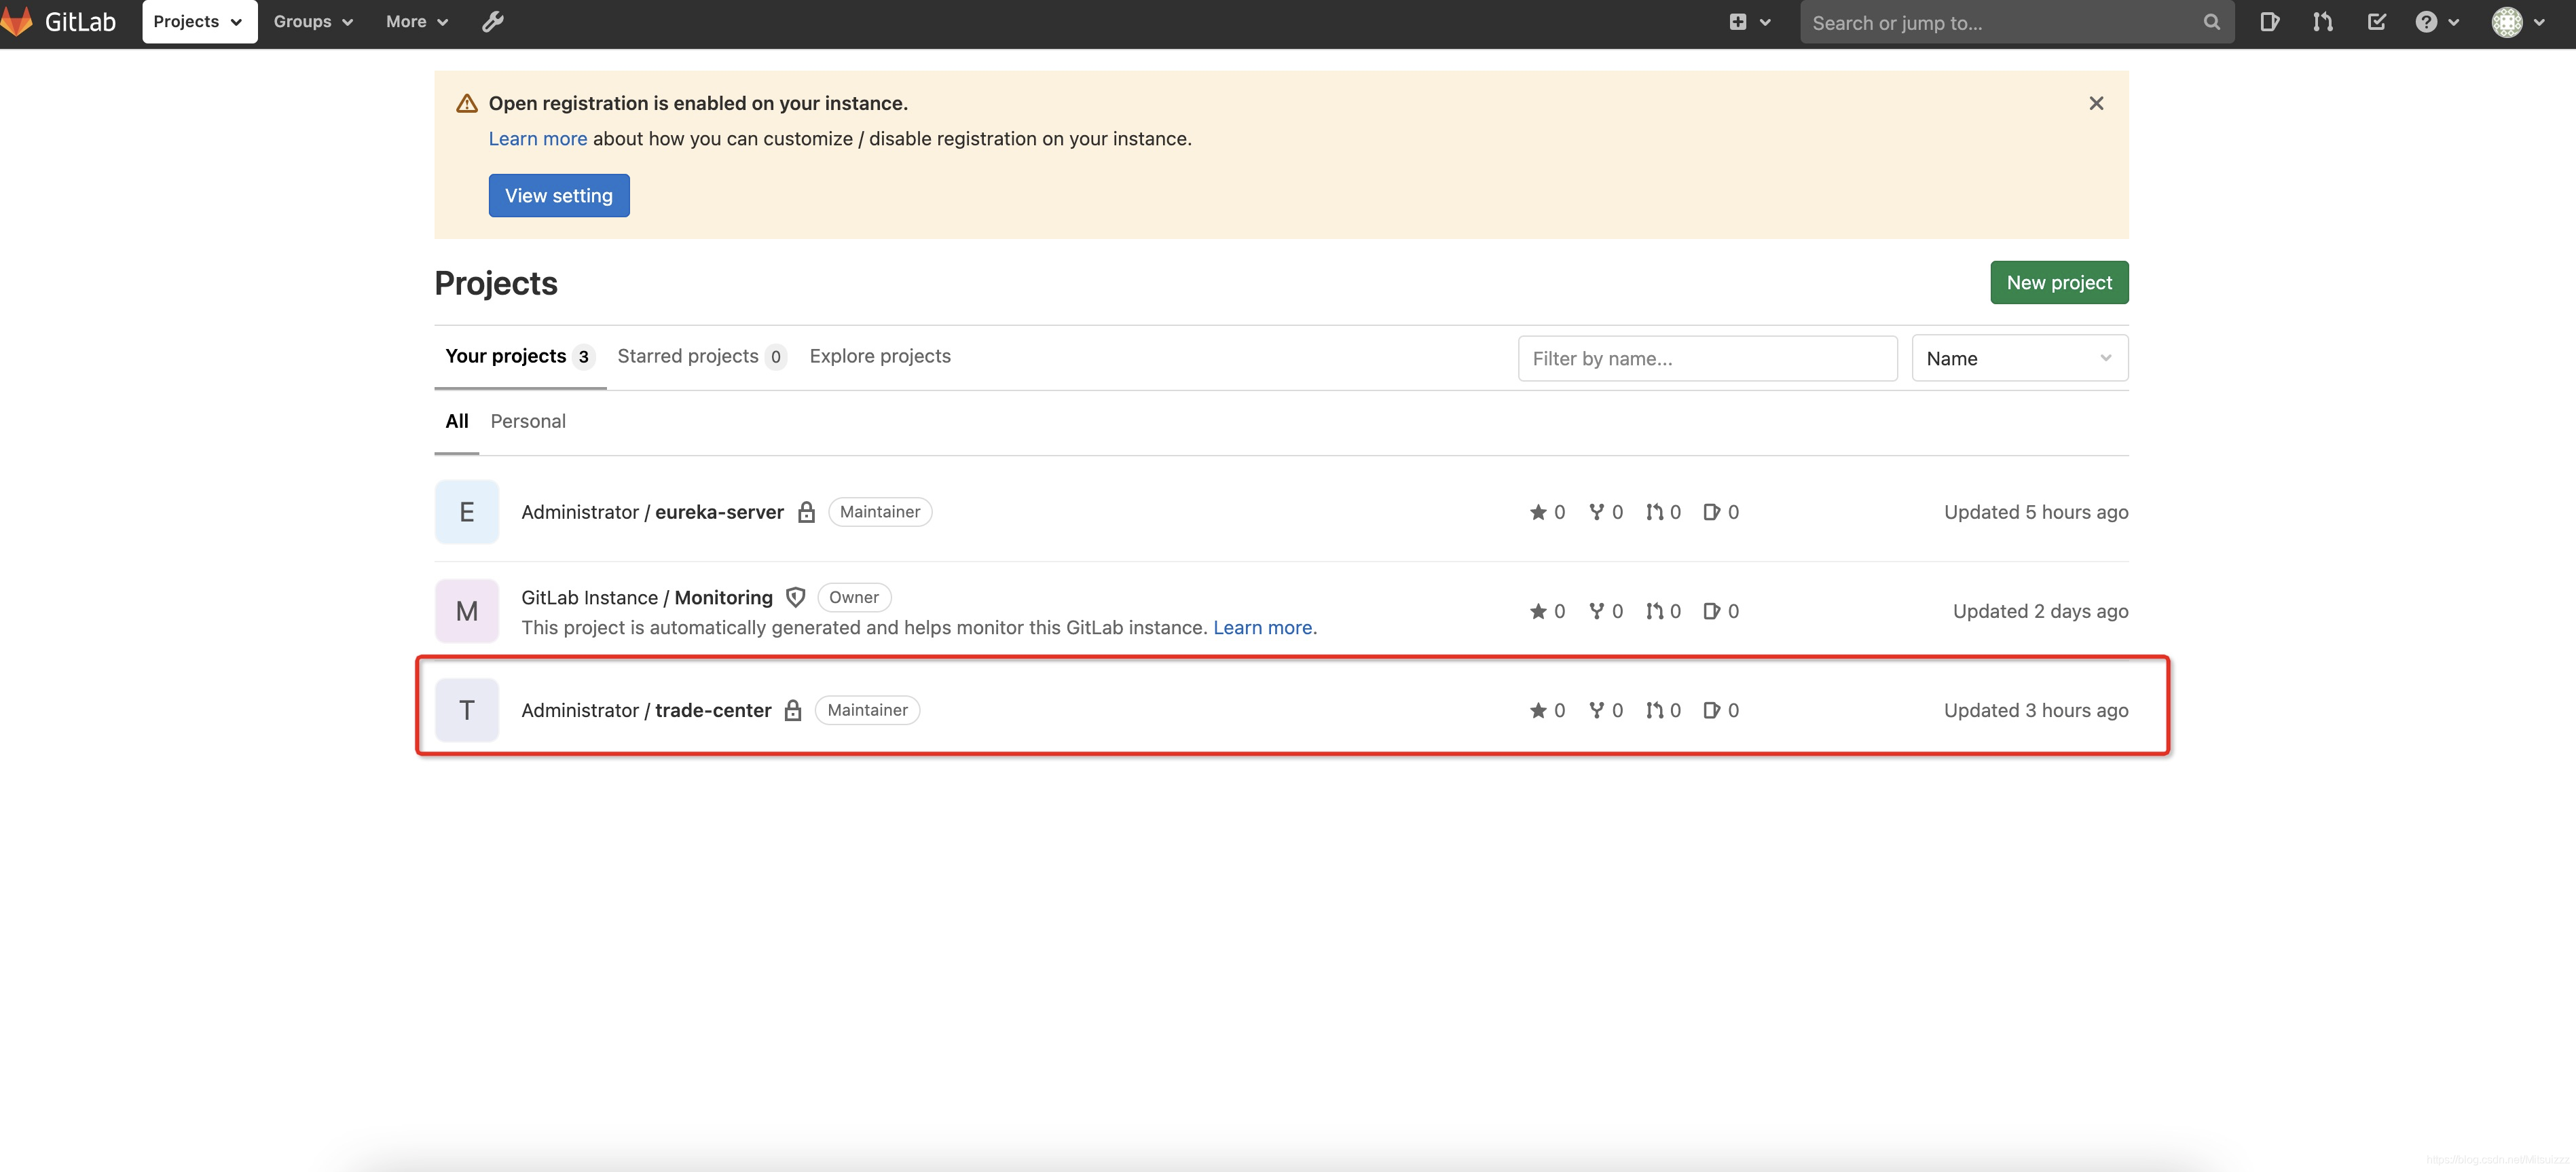Open the GitLab Instance / Monitoring project

(646, 597)
